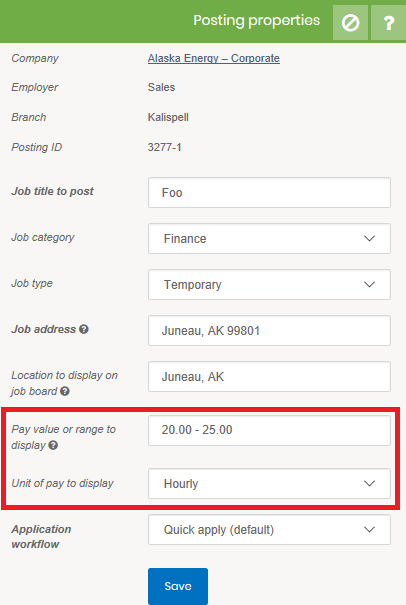This screenshot has height=605, width=406.
Task: Open the Unit of pay Hourly dropdown
Action: click(269, 483)
